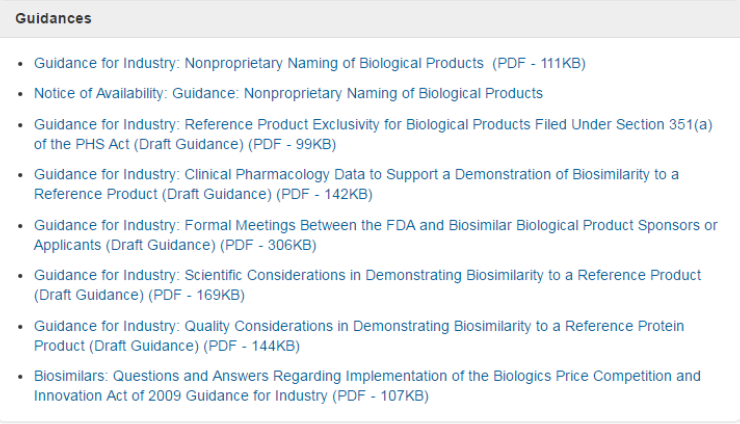Open Quality Considerations in Demonstrating Biosimilarity link

click(359, 336)
